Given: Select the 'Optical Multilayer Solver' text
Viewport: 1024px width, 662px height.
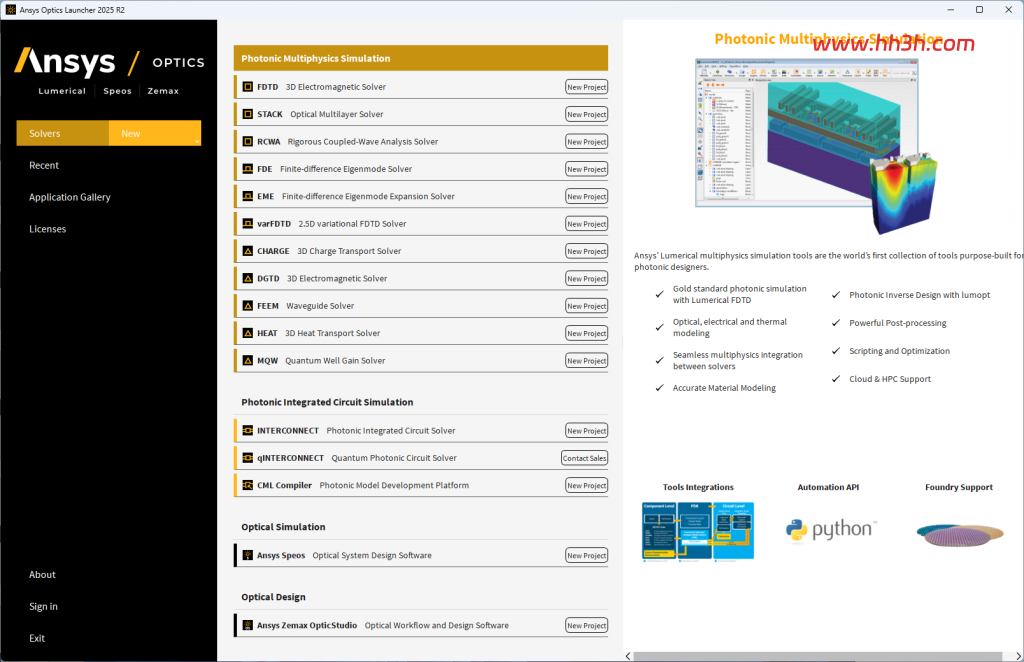Looking at the screenshot, I should point(337,114).
